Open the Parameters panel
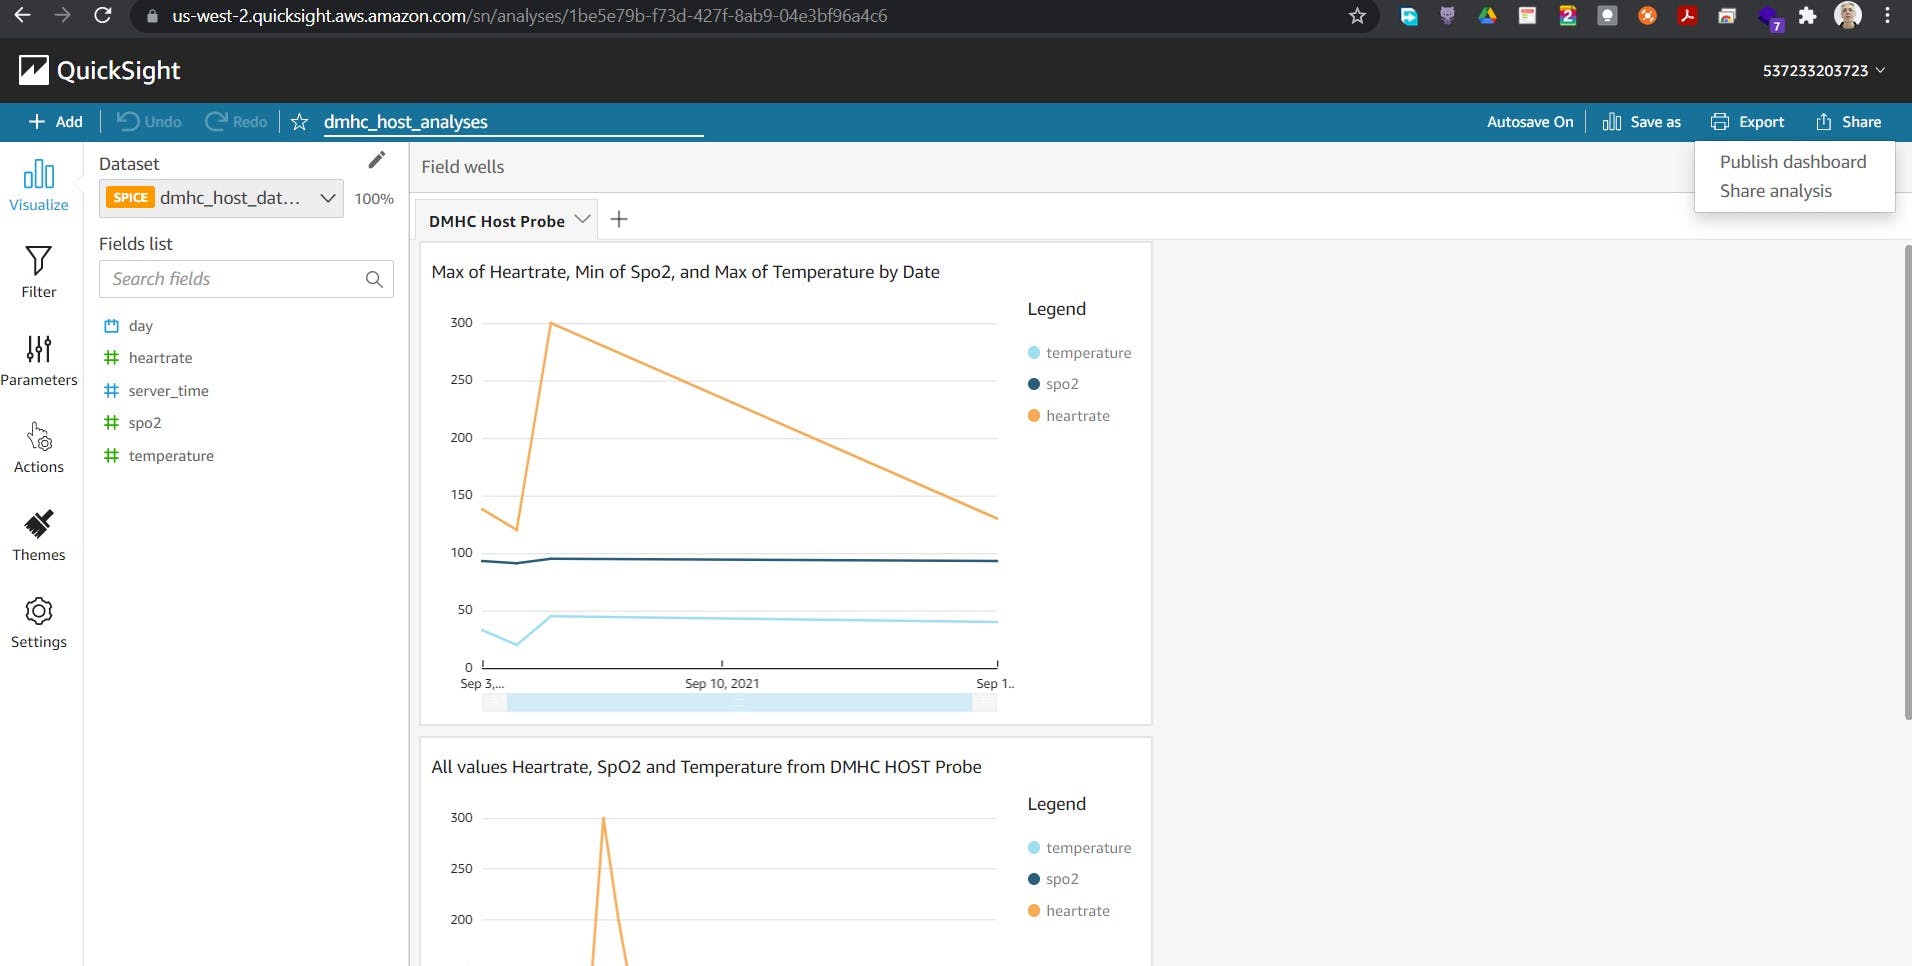This screenshot has height=966, width=1912. (39, 361)
